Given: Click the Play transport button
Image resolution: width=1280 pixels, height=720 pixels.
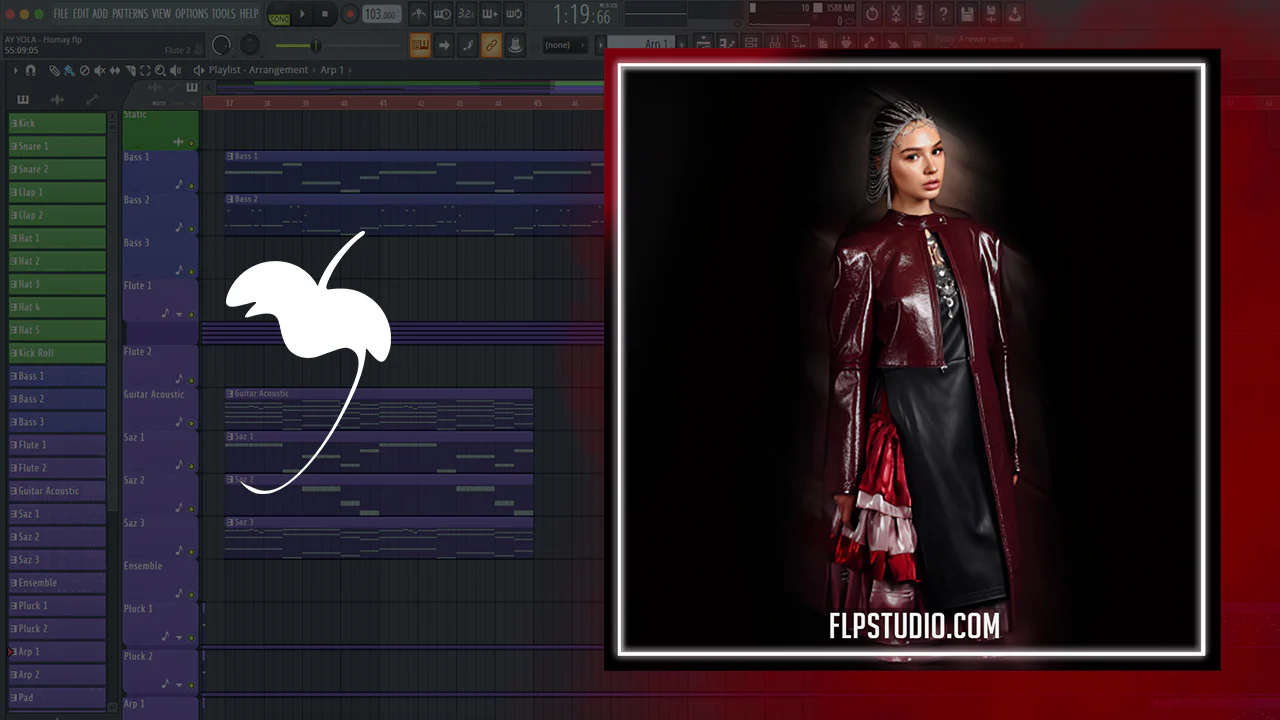Looking at the screenshot, I should 303,14.
